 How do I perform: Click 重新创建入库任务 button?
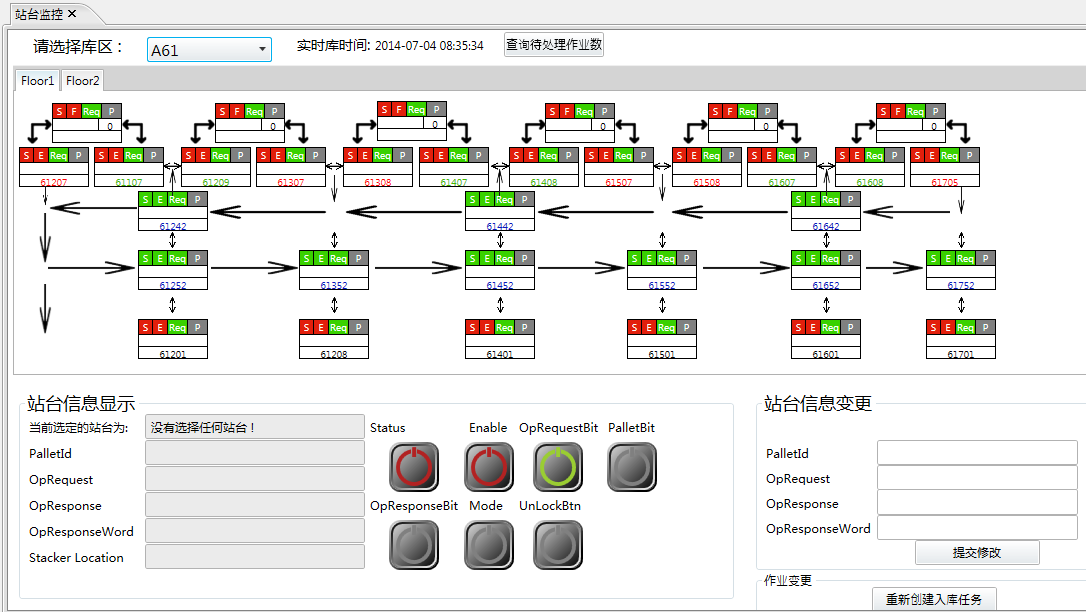pyautogui.click(x=934, y=600)
